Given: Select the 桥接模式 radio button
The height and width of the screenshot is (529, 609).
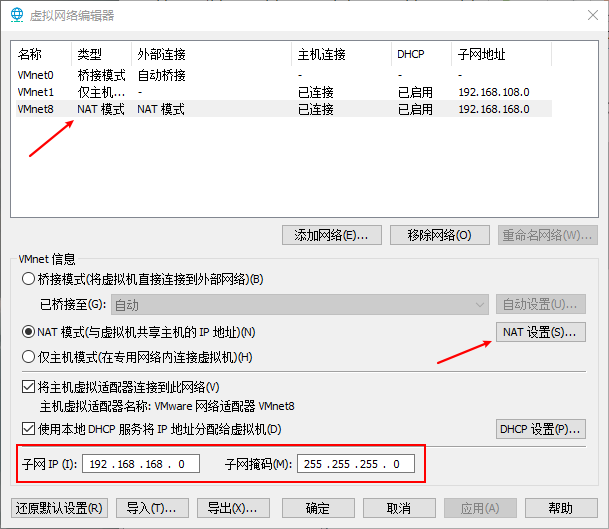Looking at the screenshot, I should 28,279.
